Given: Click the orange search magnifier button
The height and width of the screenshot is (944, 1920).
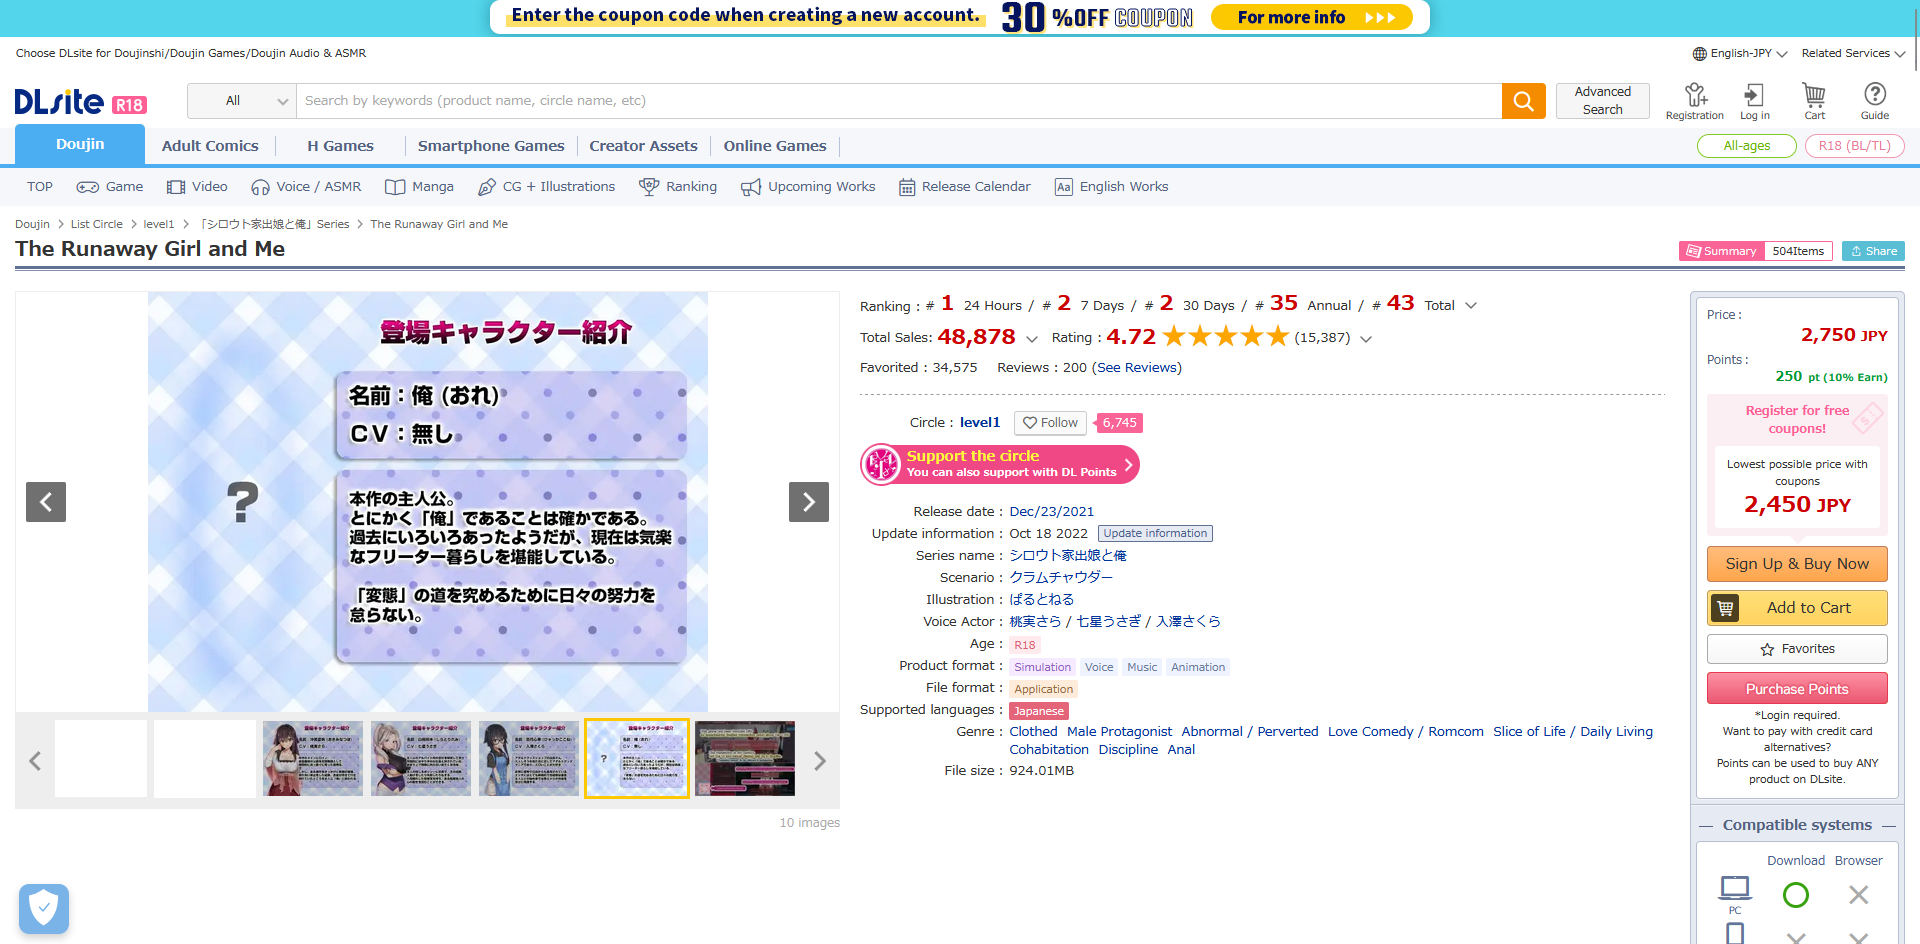Looking at the screenshot, I should tap(1523, 101).
